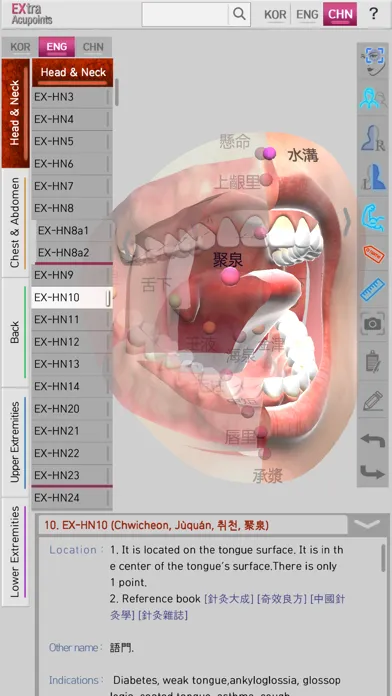Image resolution: width=392 pixels, height=696 pixels.
Task: Click the search magnifier icon
Action: (239, 14)
